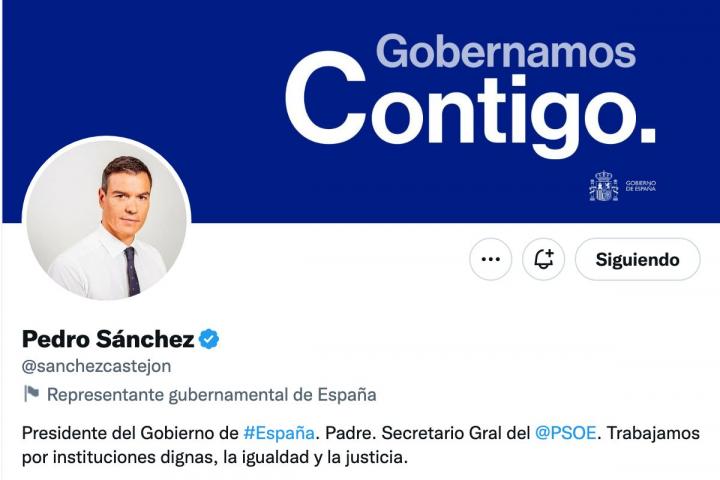Click the Presidente del Gobierno de bio text
Viewport: 720px width, 480px height.
point(130,433)
